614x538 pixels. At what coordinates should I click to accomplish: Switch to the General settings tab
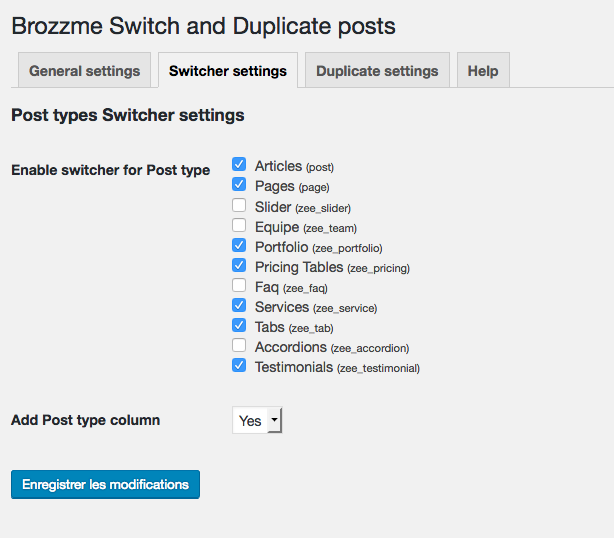84,71
